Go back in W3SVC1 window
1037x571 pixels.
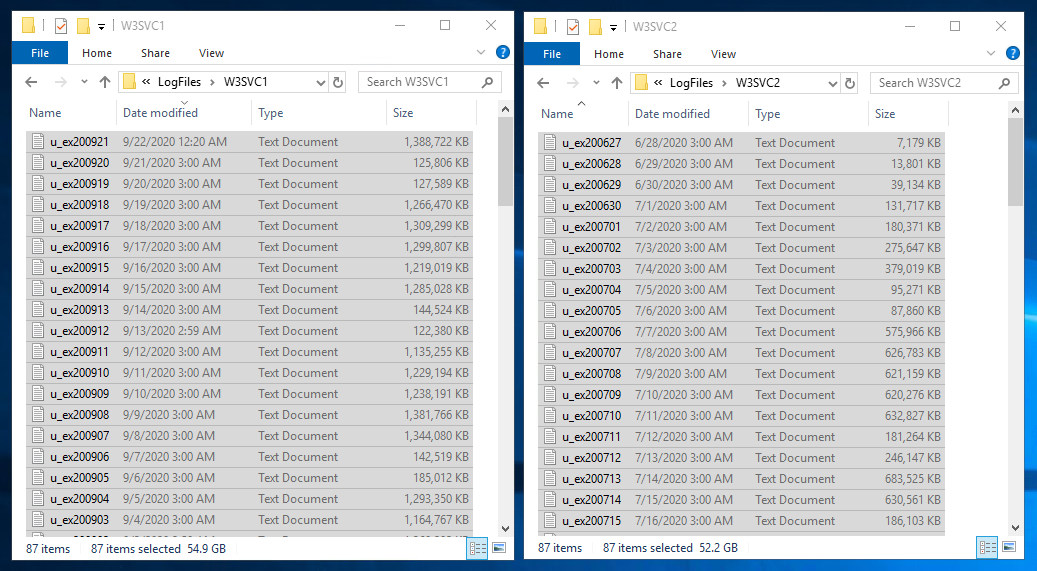point(31,82)
